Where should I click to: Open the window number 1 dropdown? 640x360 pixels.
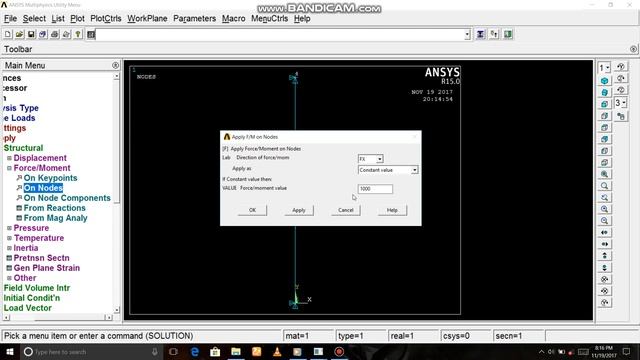pos(604,68)
